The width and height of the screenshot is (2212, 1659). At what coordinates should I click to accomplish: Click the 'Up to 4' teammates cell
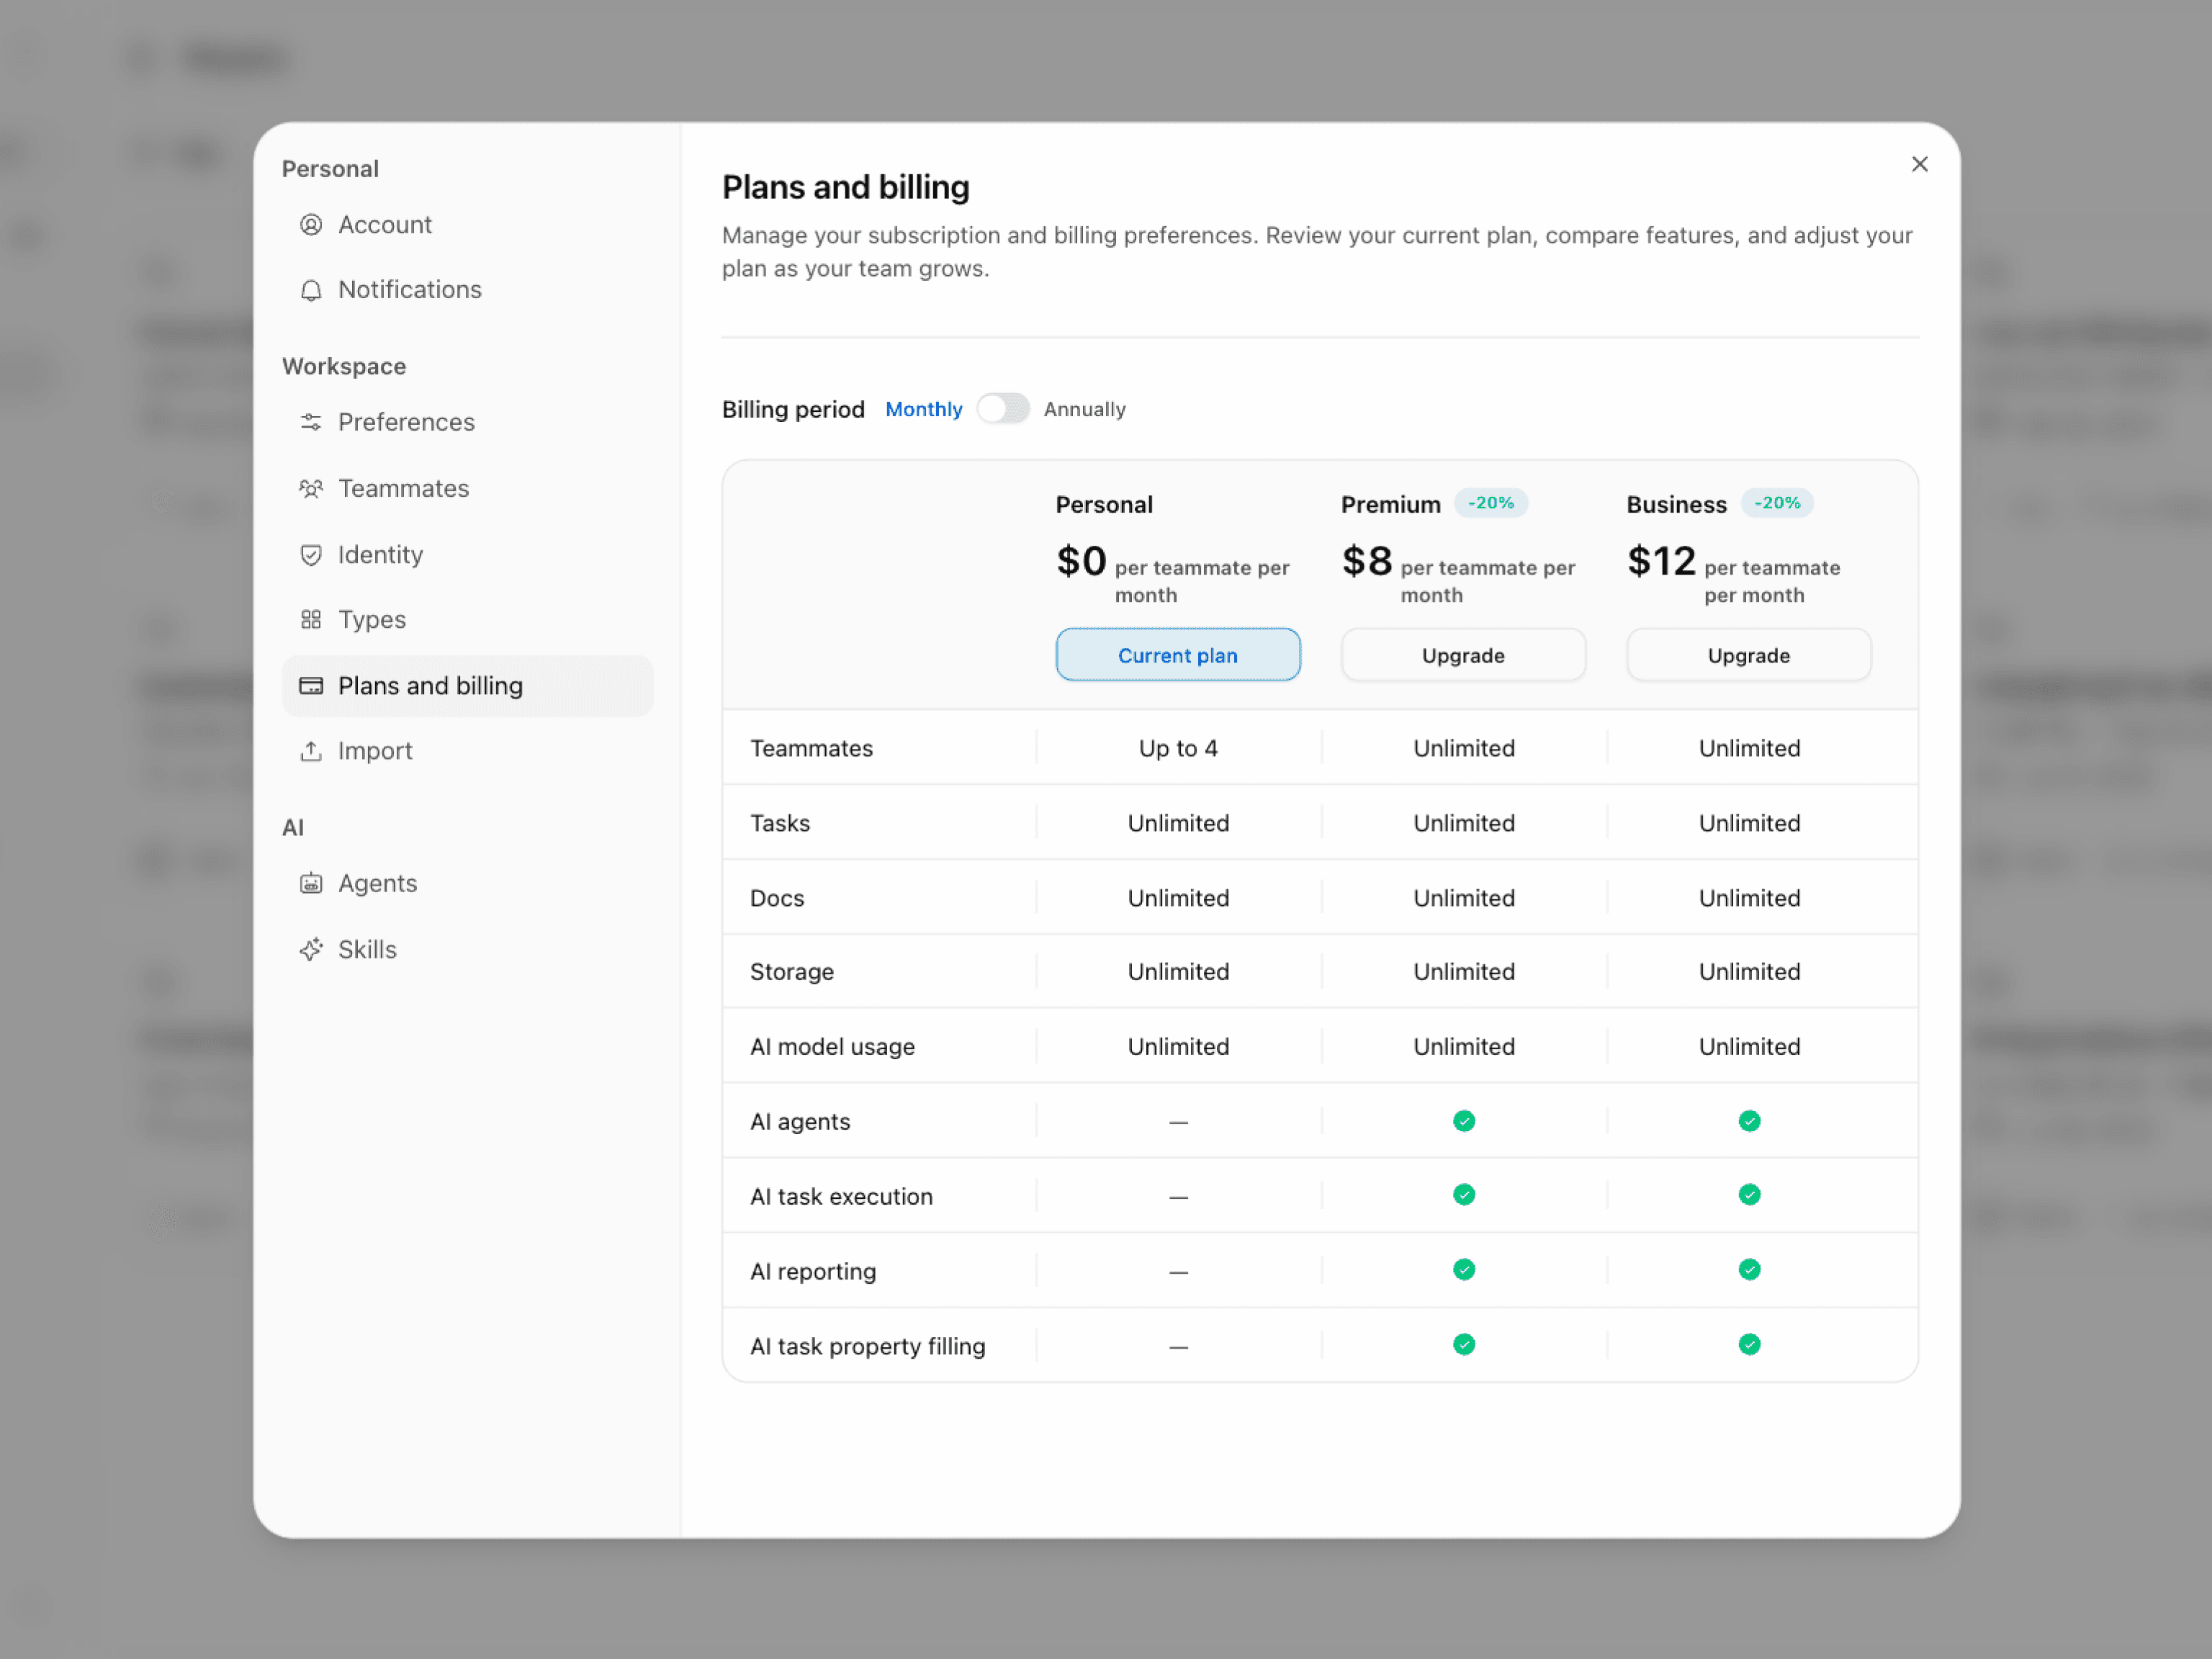[x=1178, y=748]
